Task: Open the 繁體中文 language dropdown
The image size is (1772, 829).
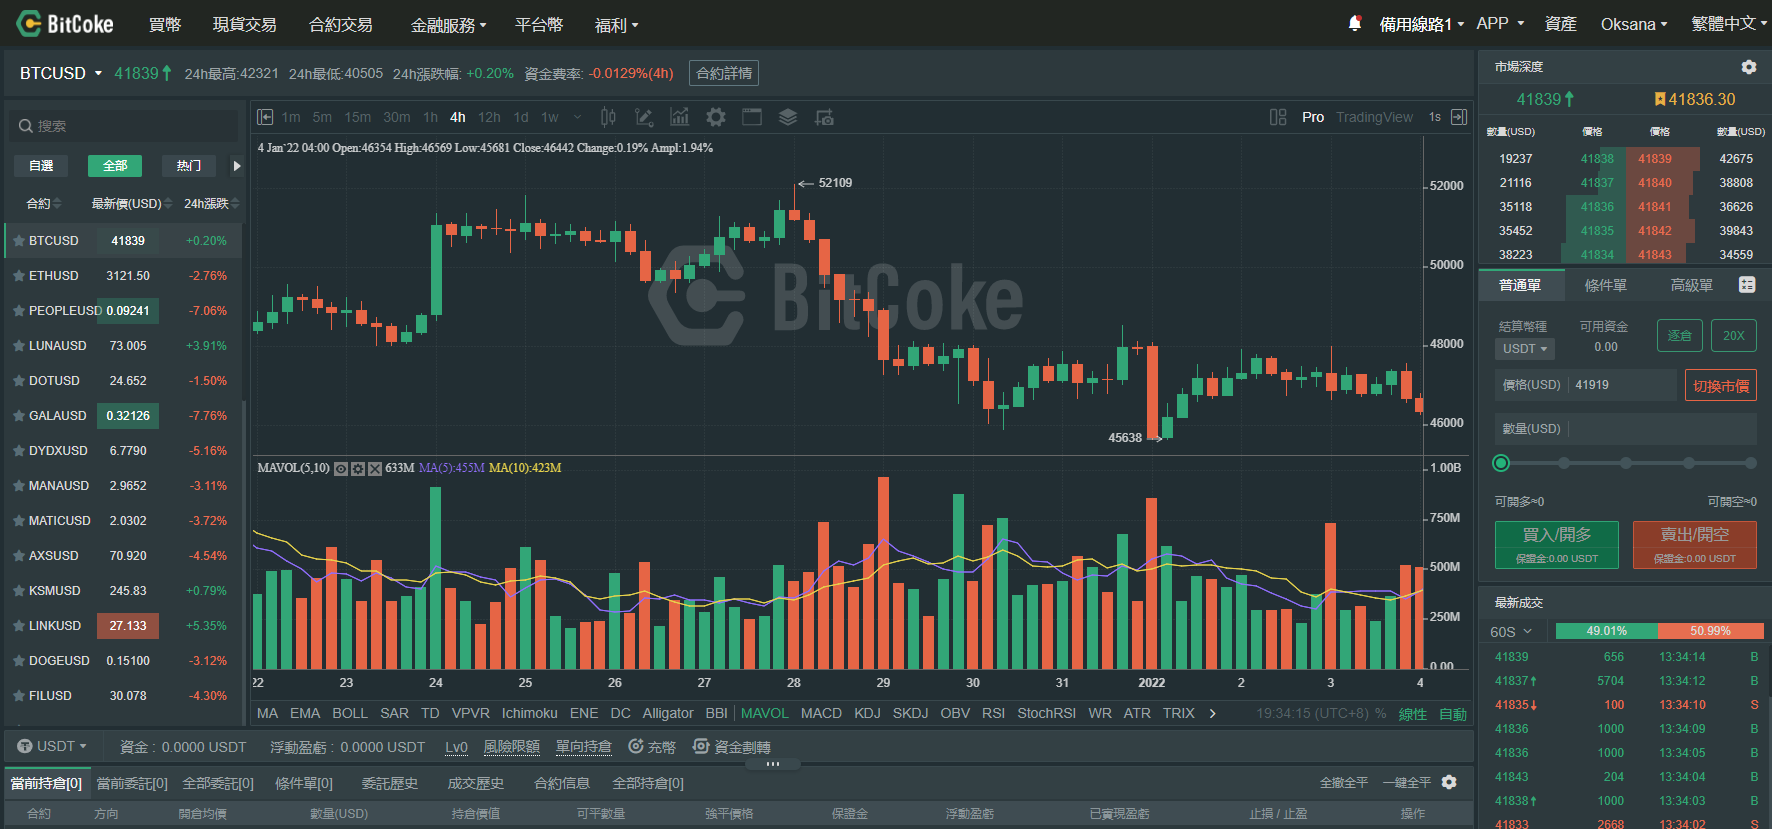Action: [x=1730, y=23]
